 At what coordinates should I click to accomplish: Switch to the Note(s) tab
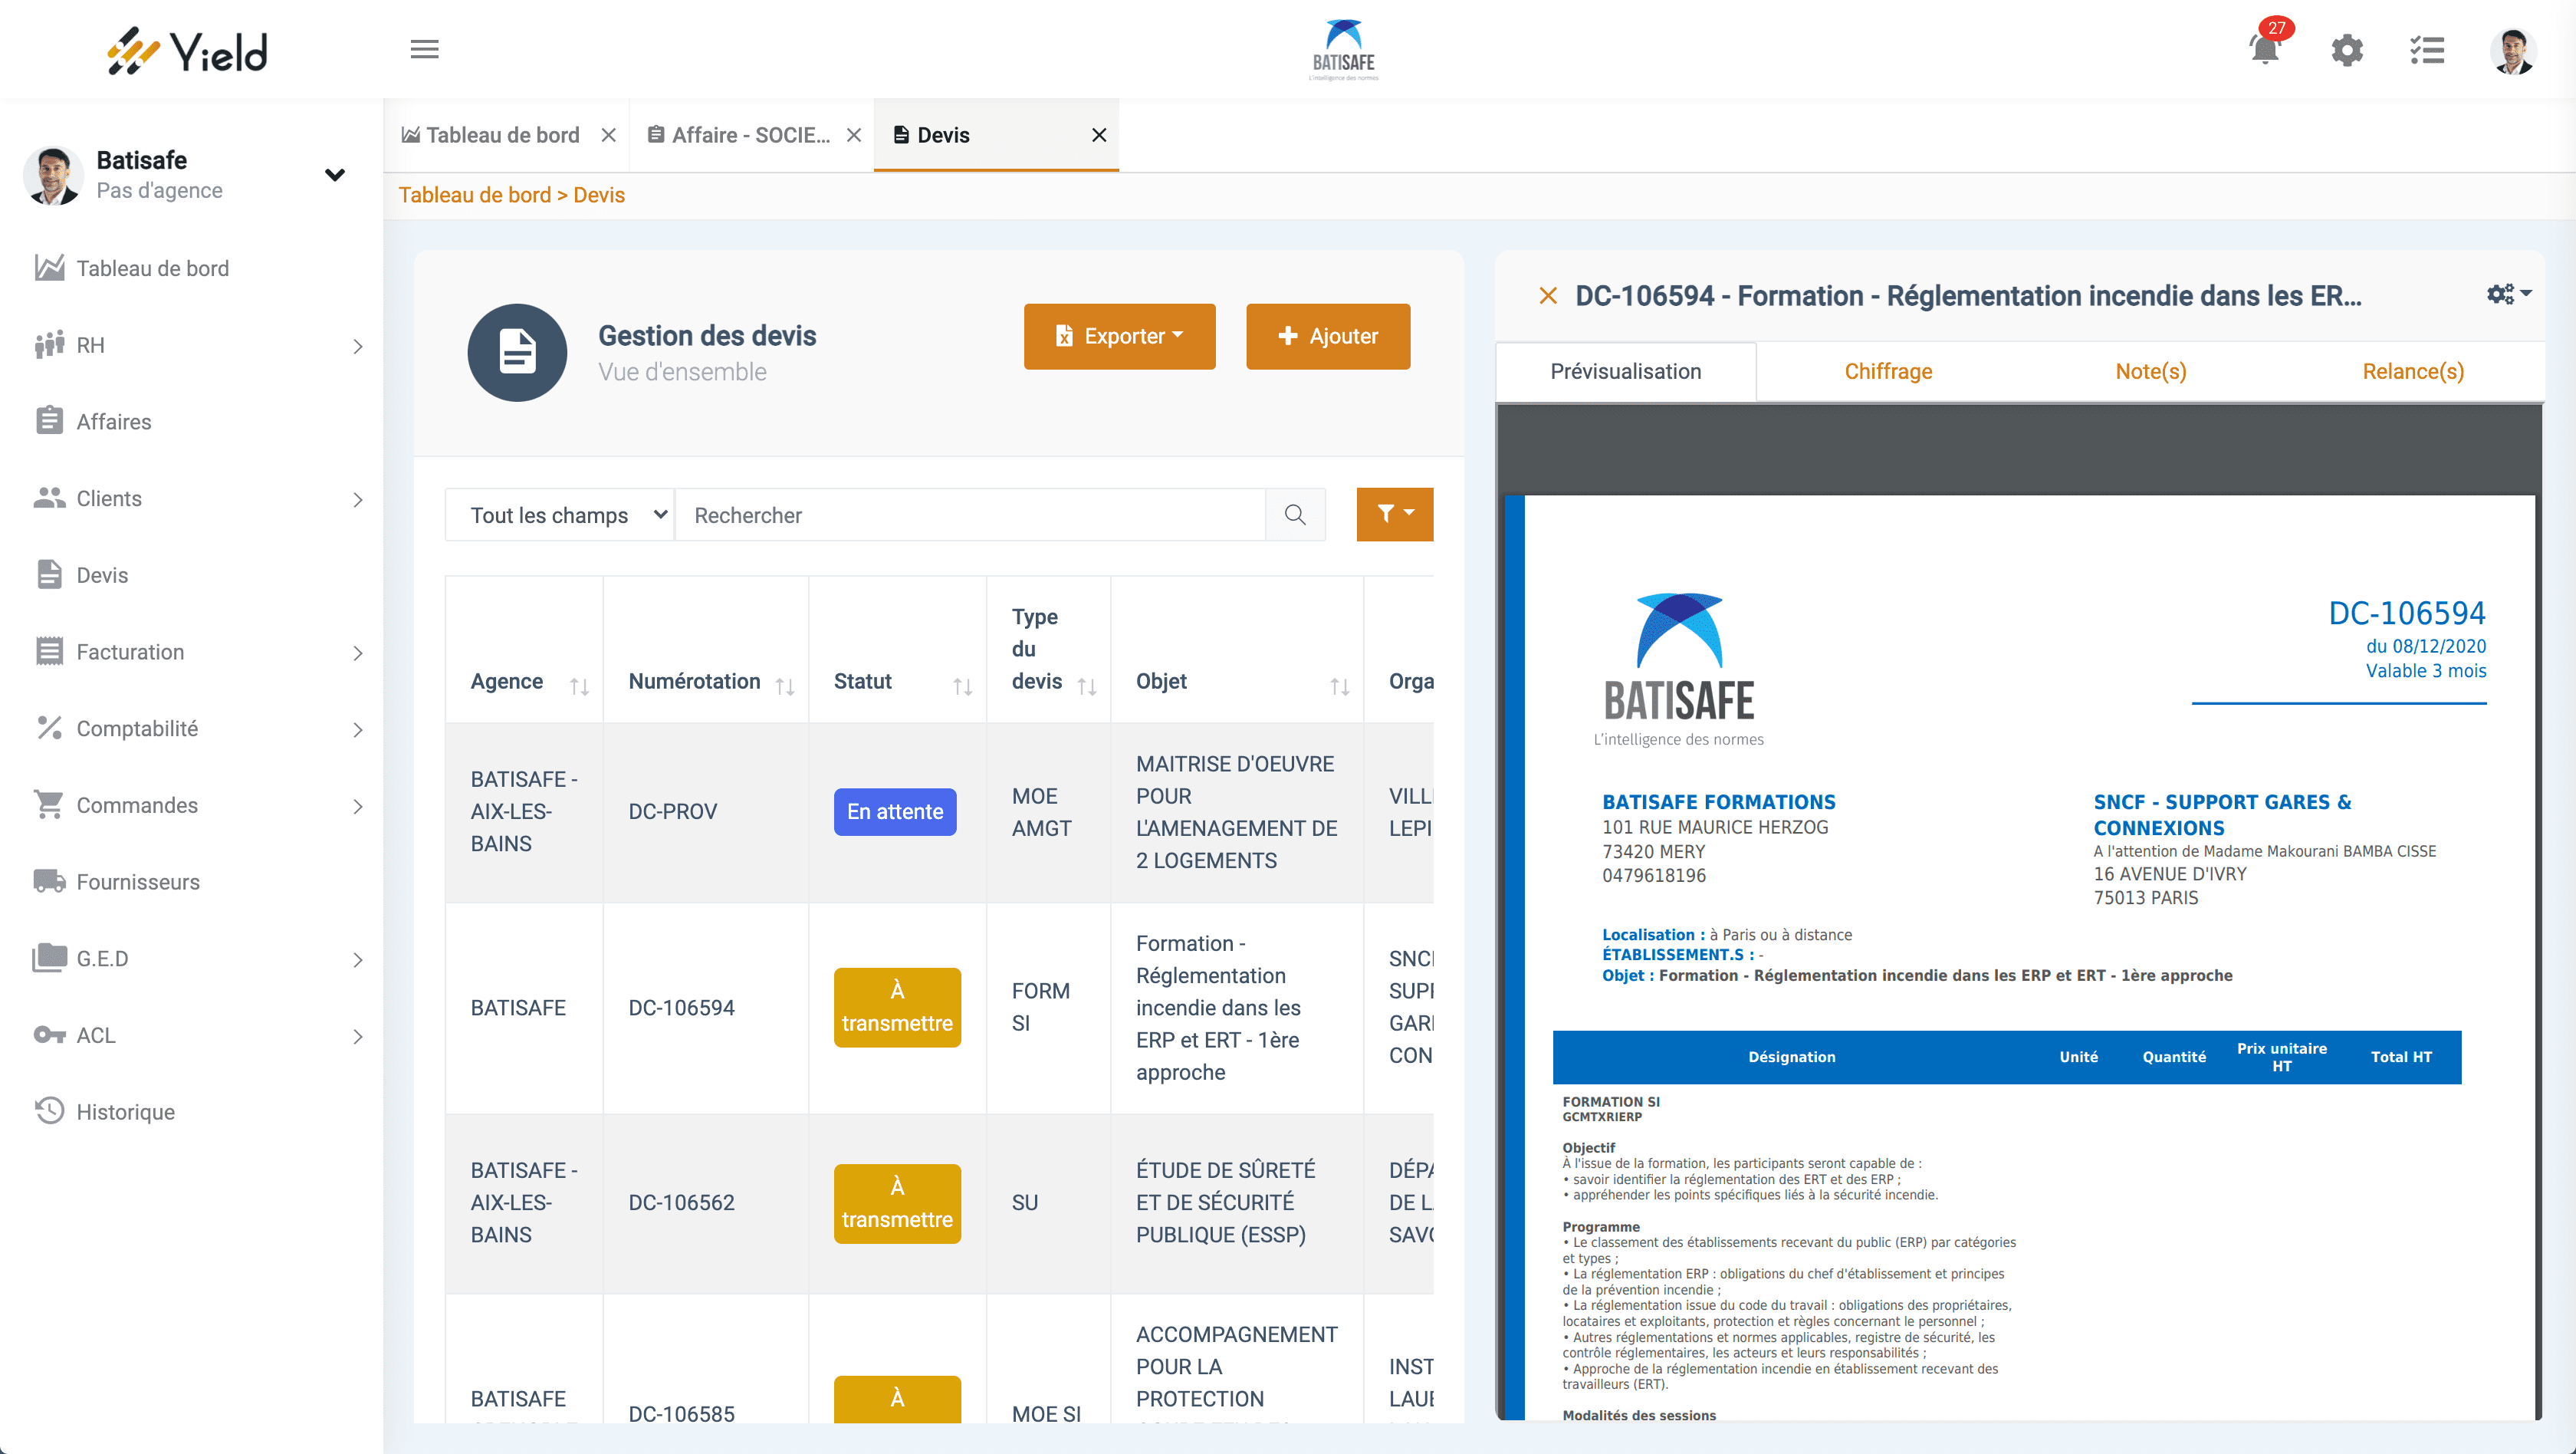(2150, 371)
